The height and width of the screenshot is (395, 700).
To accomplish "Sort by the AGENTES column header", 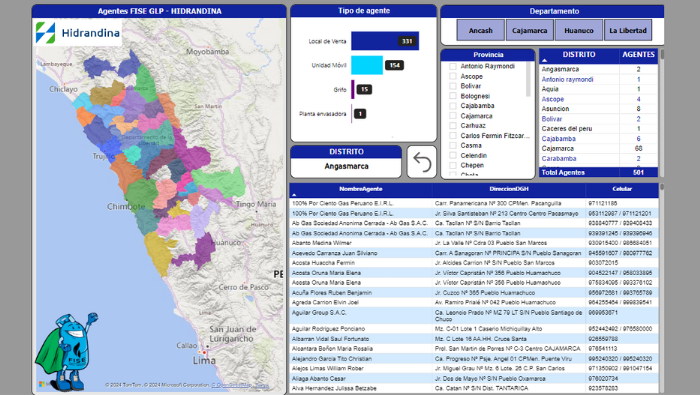I will [x=638, y=54].
